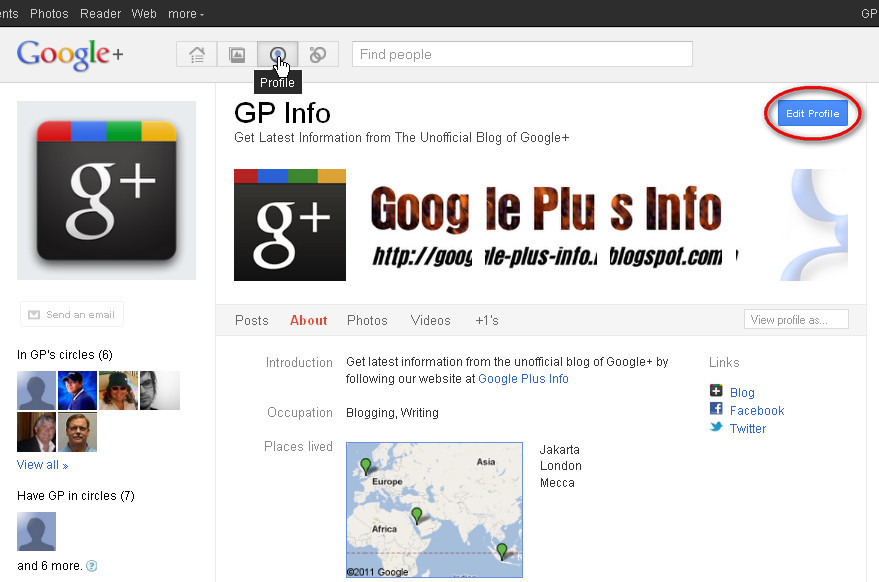The image size is (879, 582).
Task: Click the Places lived map
Action: (434, 510)
